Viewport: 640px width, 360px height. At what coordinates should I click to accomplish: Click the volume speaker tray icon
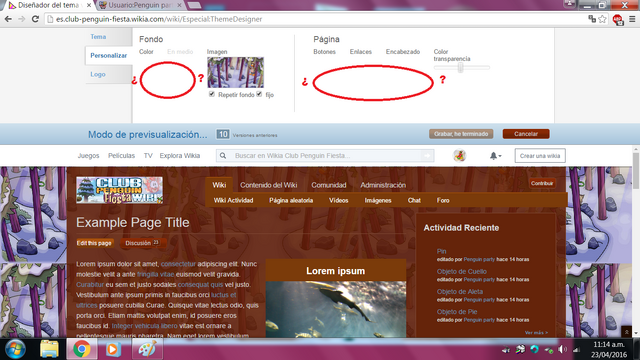[562, 349]
